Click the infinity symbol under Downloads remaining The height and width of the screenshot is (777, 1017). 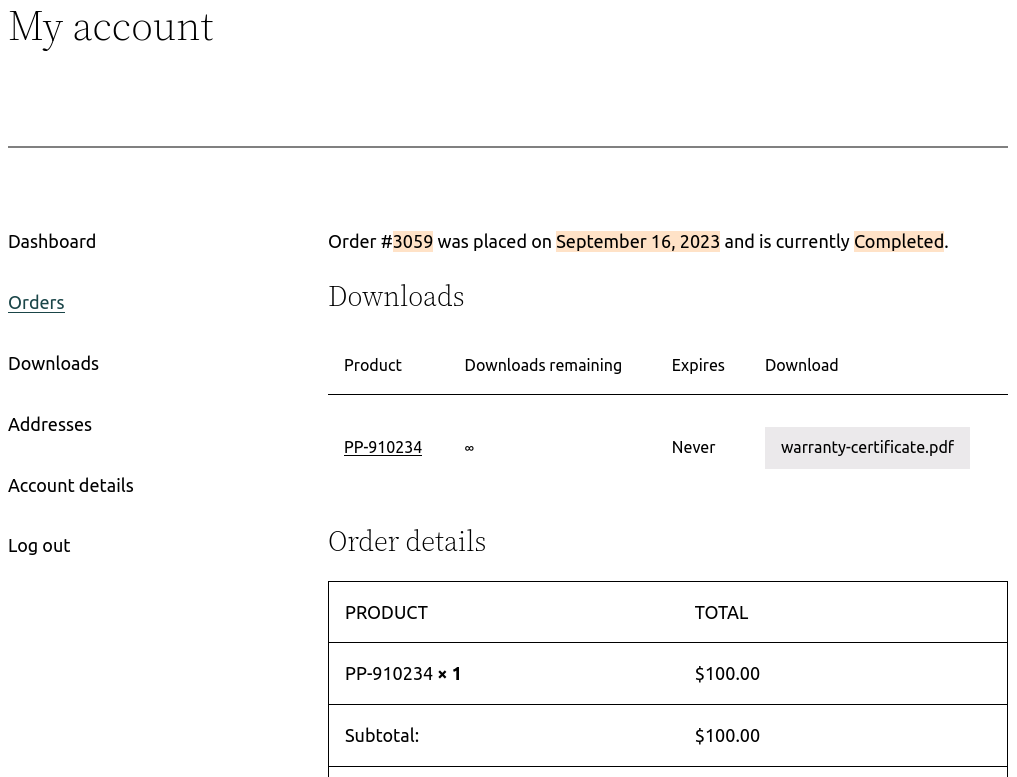pos(469,447)
